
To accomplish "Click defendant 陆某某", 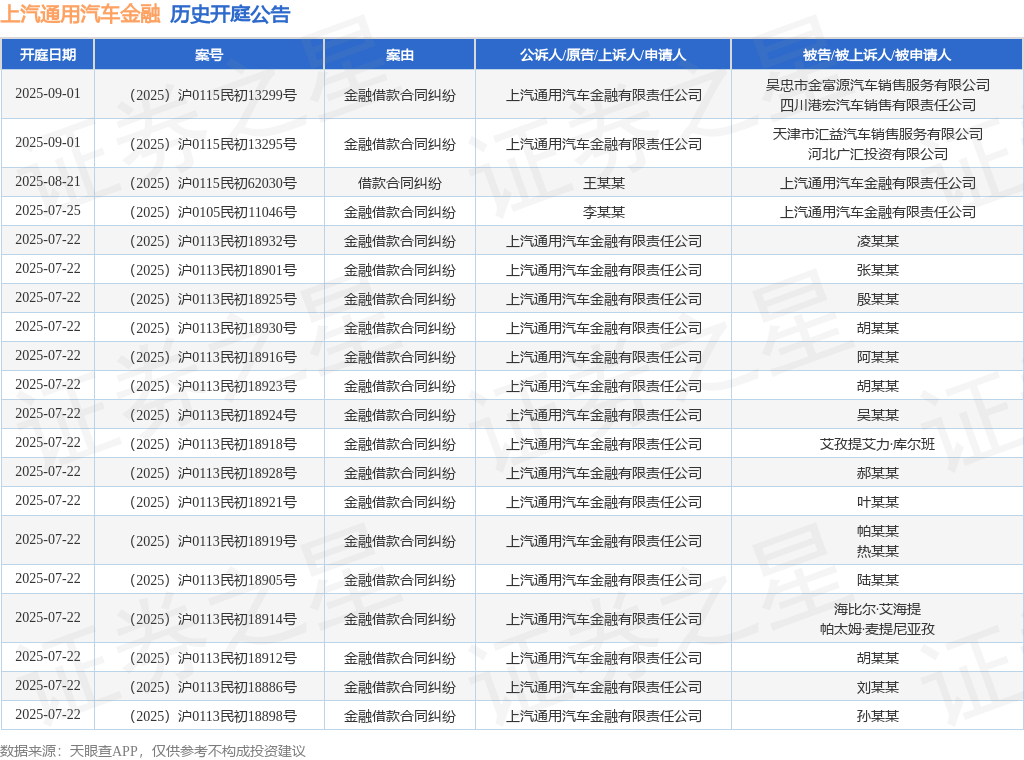I will [878, 580].
